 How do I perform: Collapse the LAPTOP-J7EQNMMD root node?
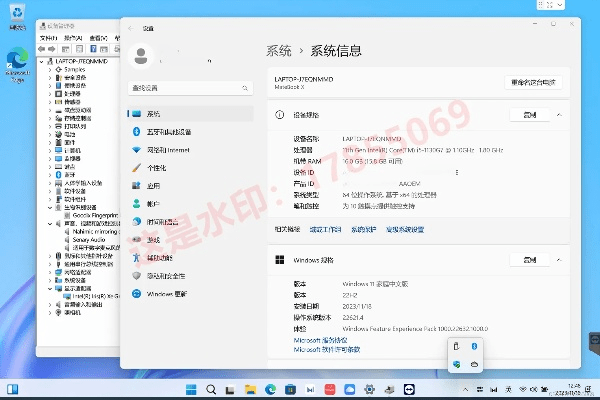pyautogui.click(x=42, y=61)
